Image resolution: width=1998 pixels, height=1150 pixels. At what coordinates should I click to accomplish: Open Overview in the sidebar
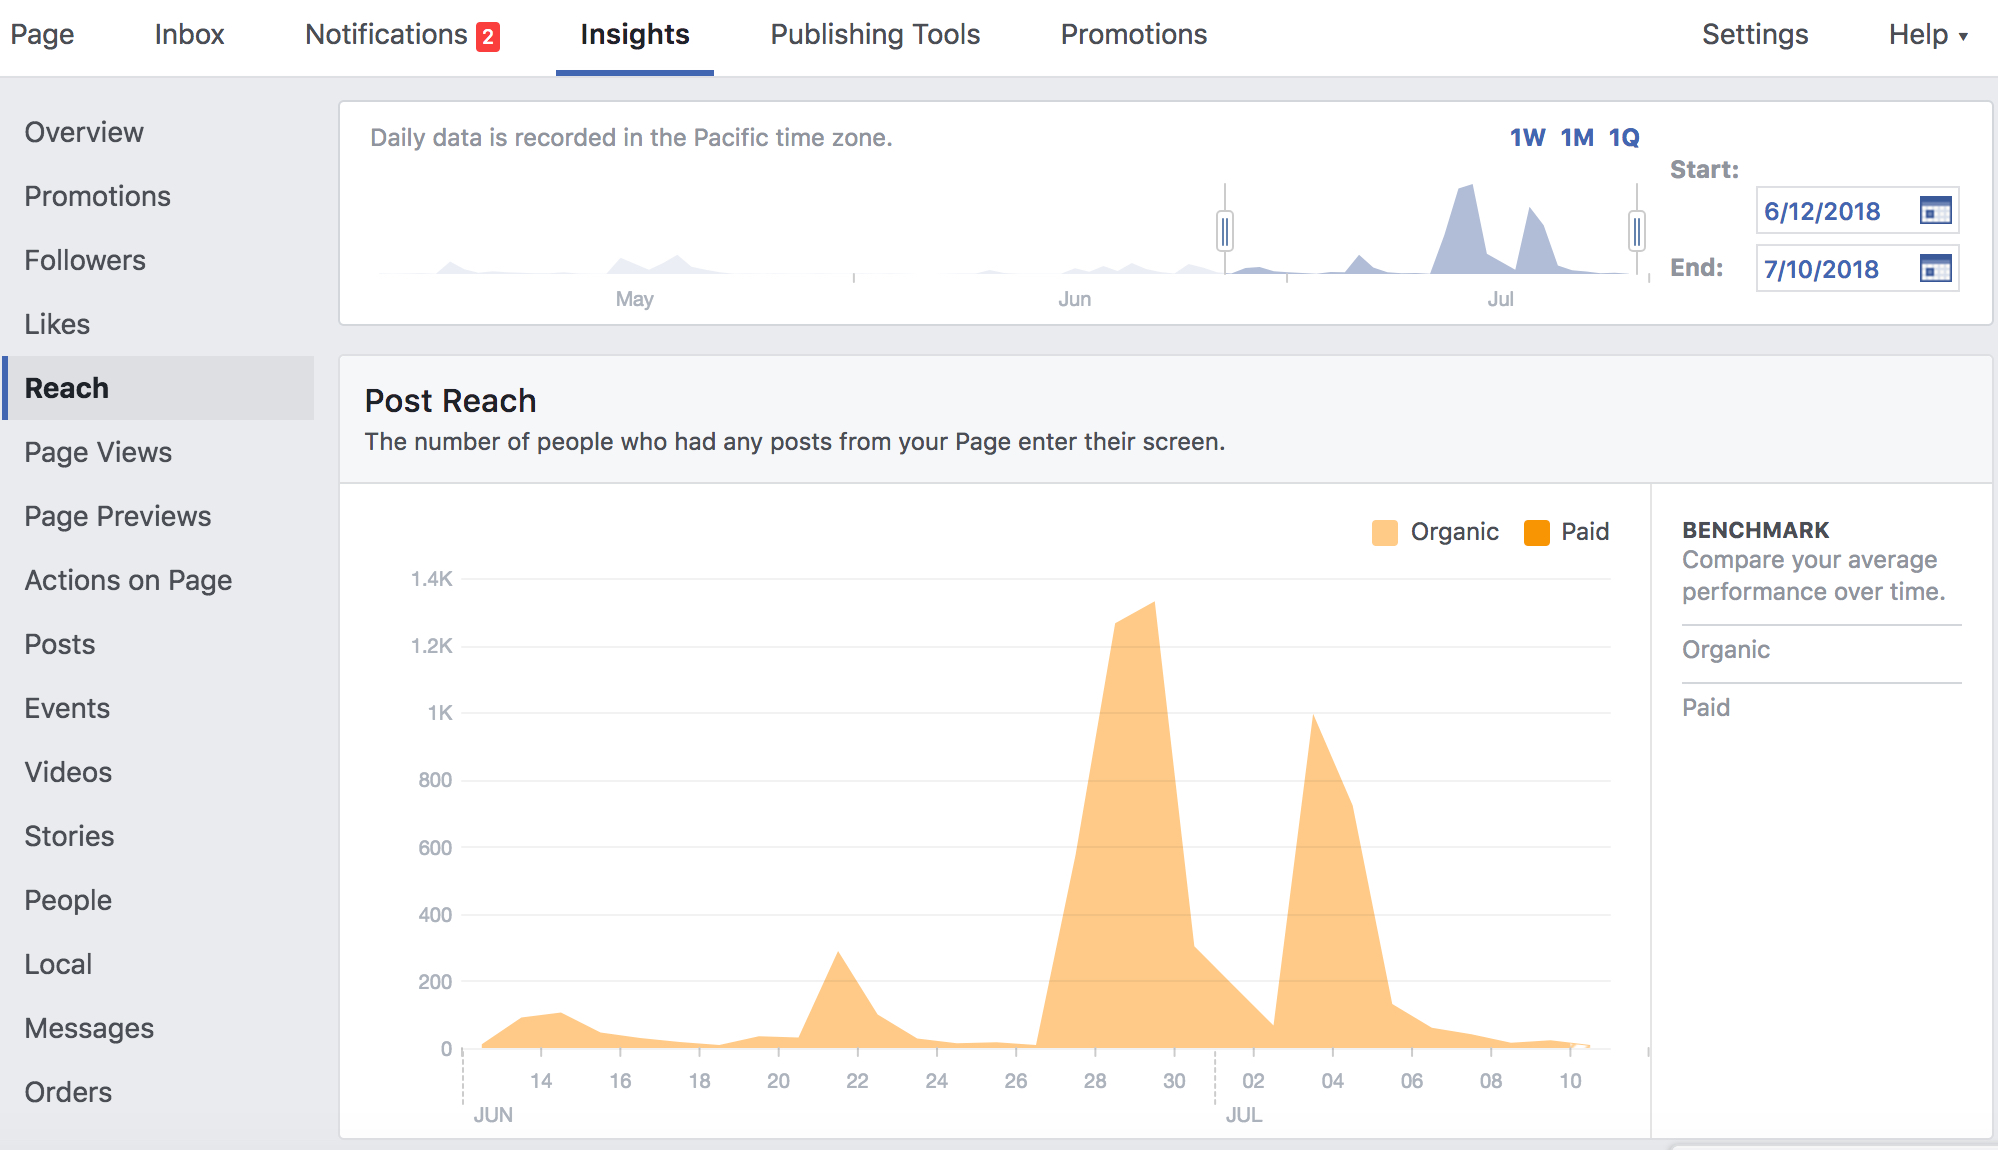tap(84, 132)
